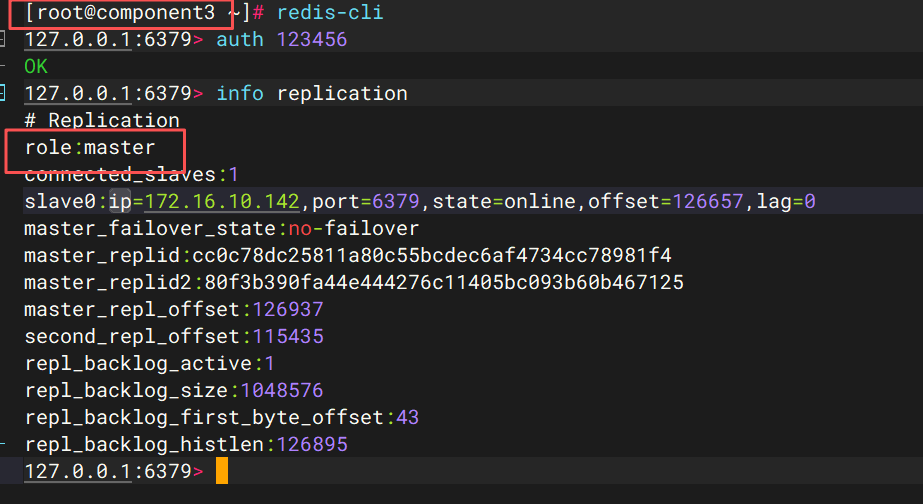Click the master_repl_offset value 126937
Image resolution: width=923 pixels, height=504 pixels.
coord(288,310)
